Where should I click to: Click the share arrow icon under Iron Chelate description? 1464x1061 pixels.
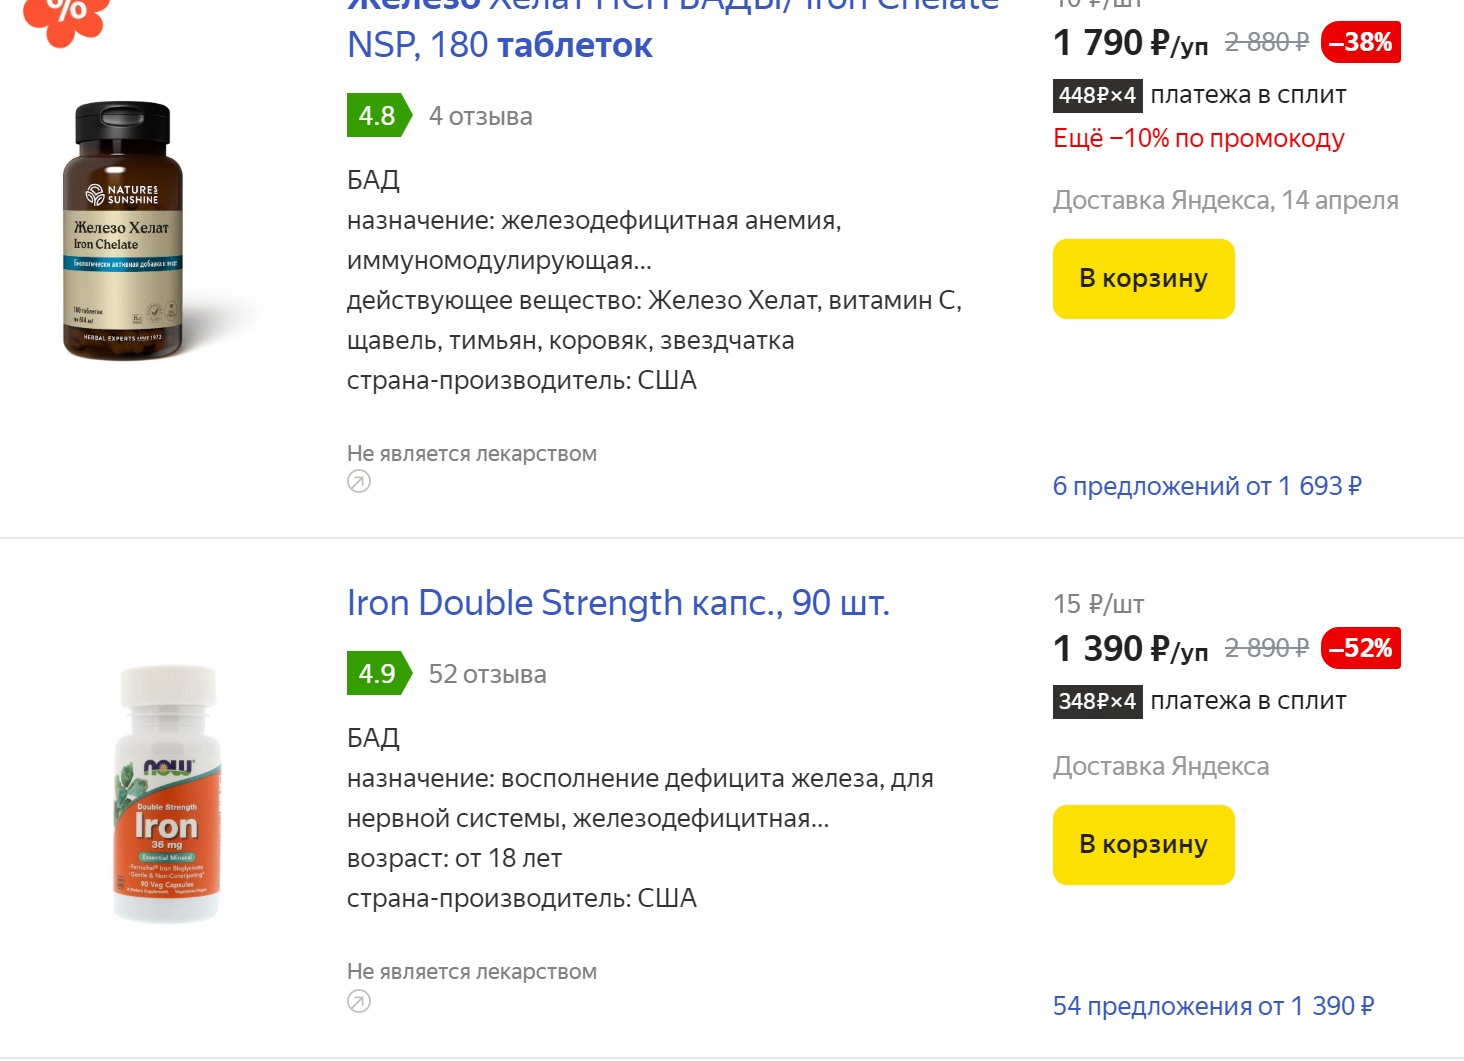360,481
